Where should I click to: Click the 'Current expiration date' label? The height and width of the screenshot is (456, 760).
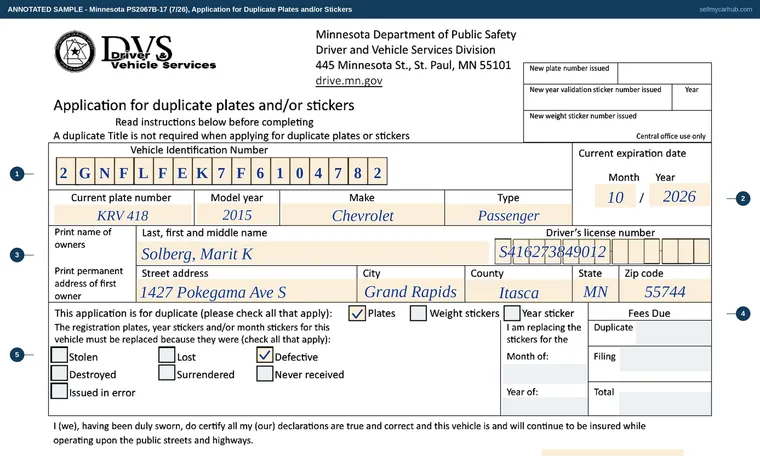tap(632, 153)
